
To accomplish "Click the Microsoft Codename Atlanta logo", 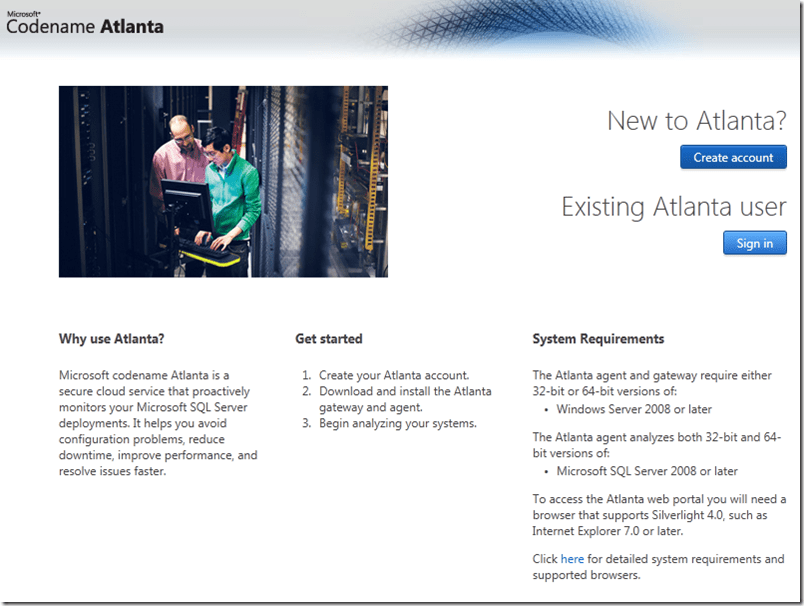I will point(84,24).
